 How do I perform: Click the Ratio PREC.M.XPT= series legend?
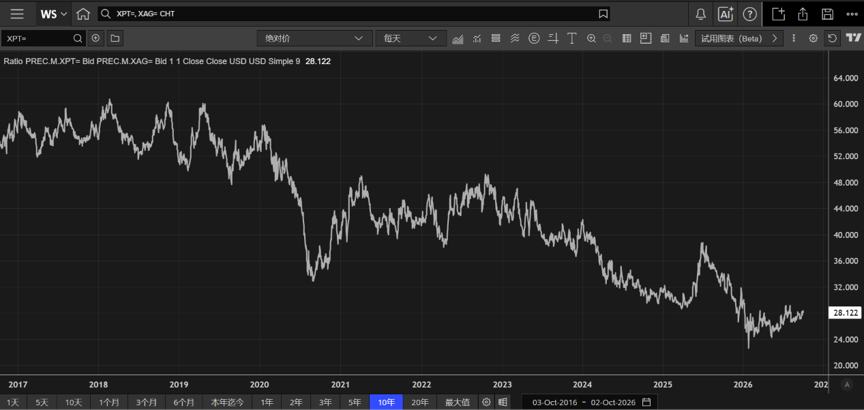[152, 61]
